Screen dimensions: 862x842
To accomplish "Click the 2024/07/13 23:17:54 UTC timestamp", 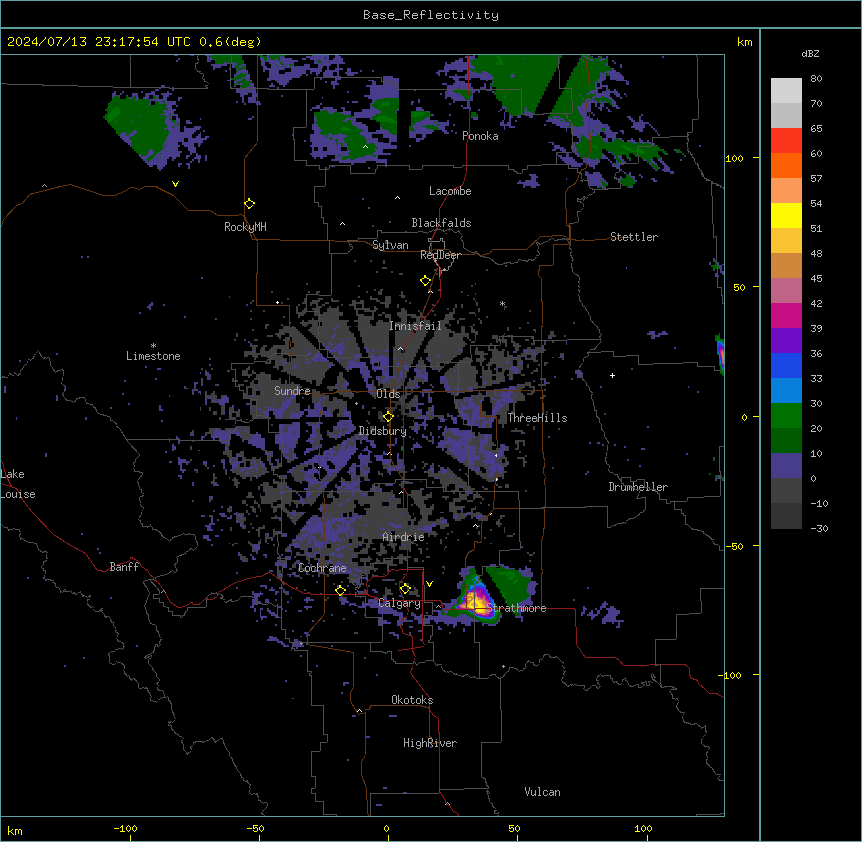I will coord(99,42).
